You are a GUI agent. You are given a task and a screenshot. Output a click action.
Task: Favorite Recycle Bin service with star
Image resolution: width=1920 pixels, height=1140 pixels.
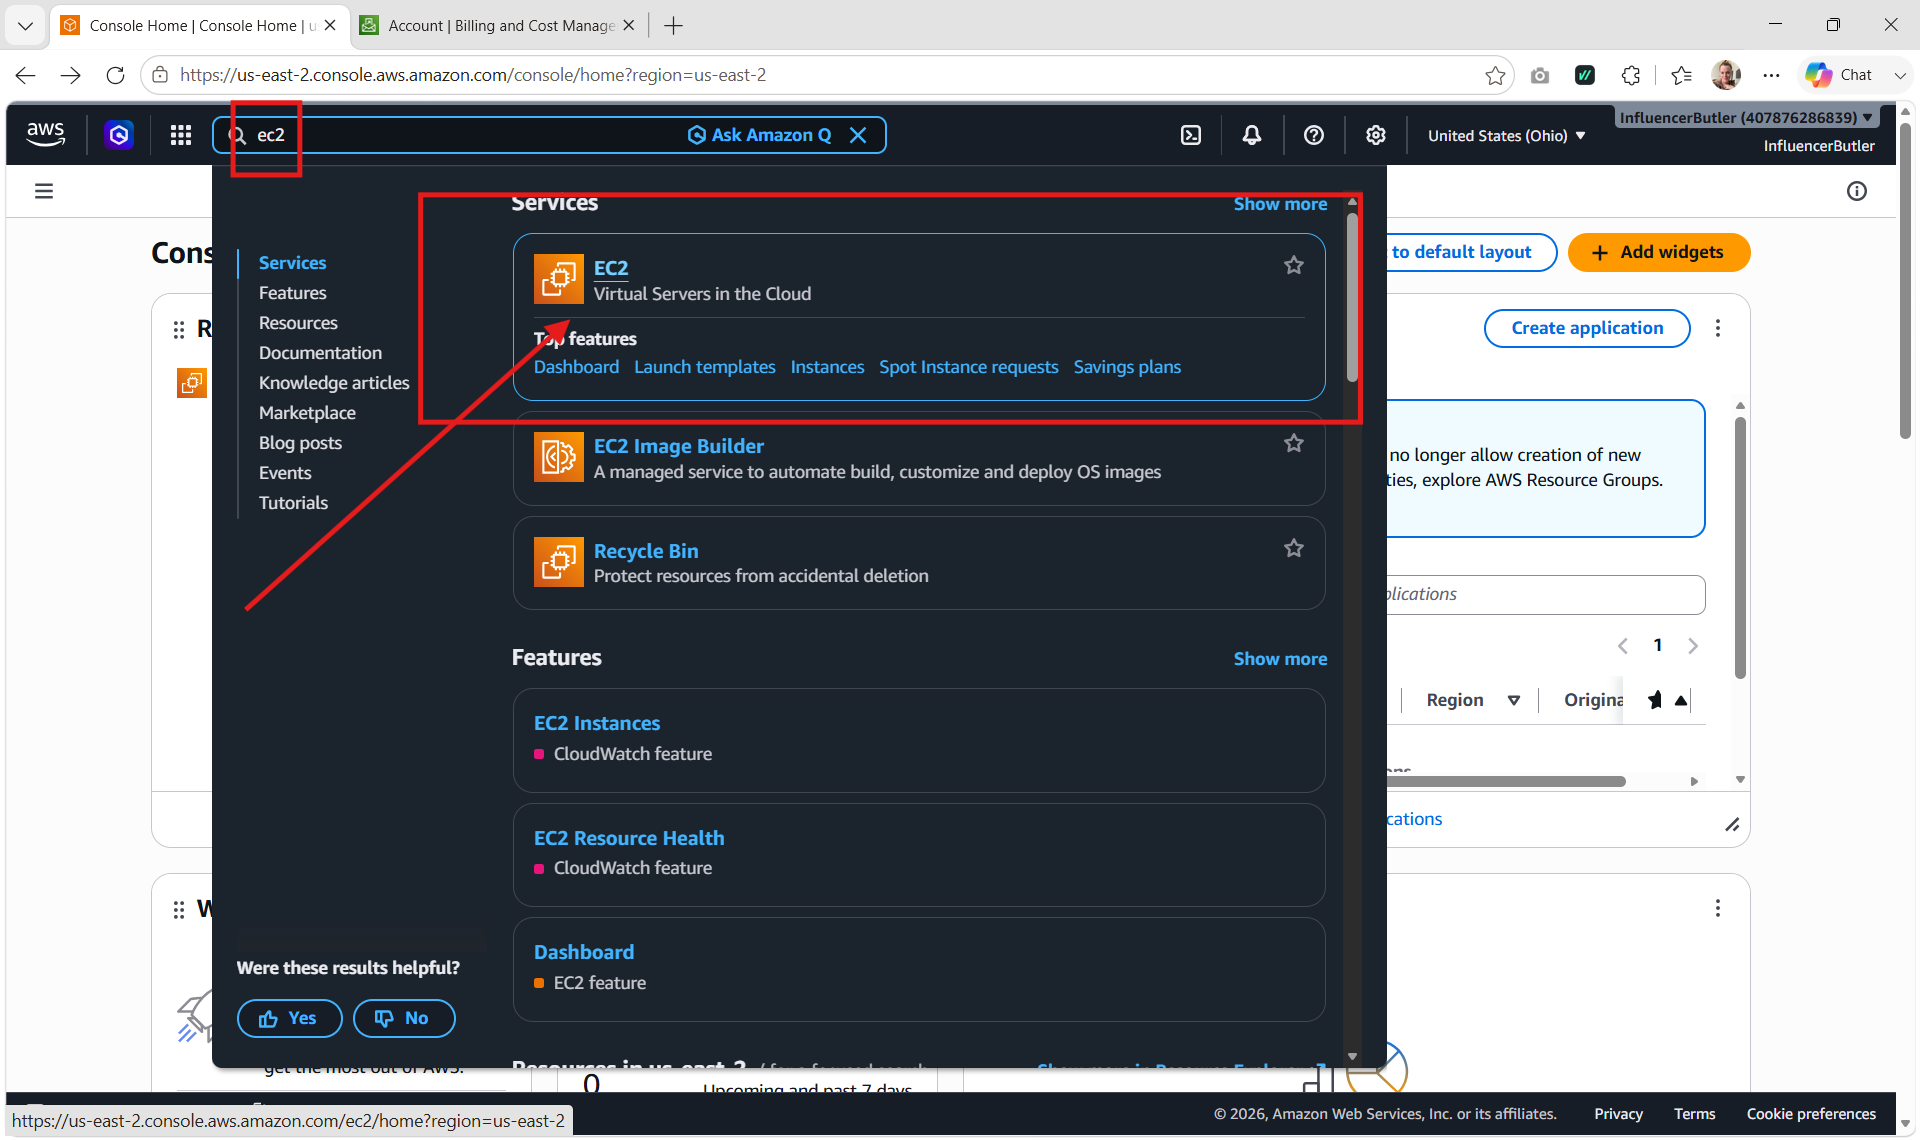tap(1294, 548)
